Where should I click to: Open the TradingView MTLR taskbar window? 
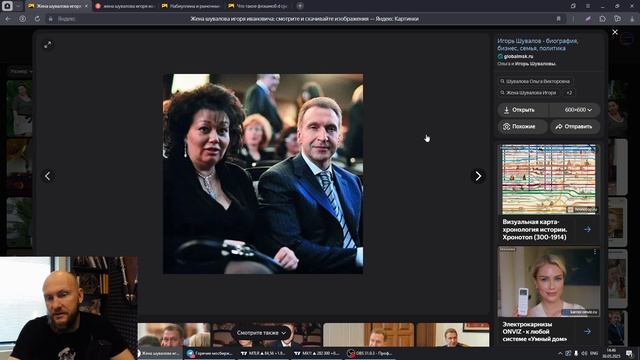[264, 353]
